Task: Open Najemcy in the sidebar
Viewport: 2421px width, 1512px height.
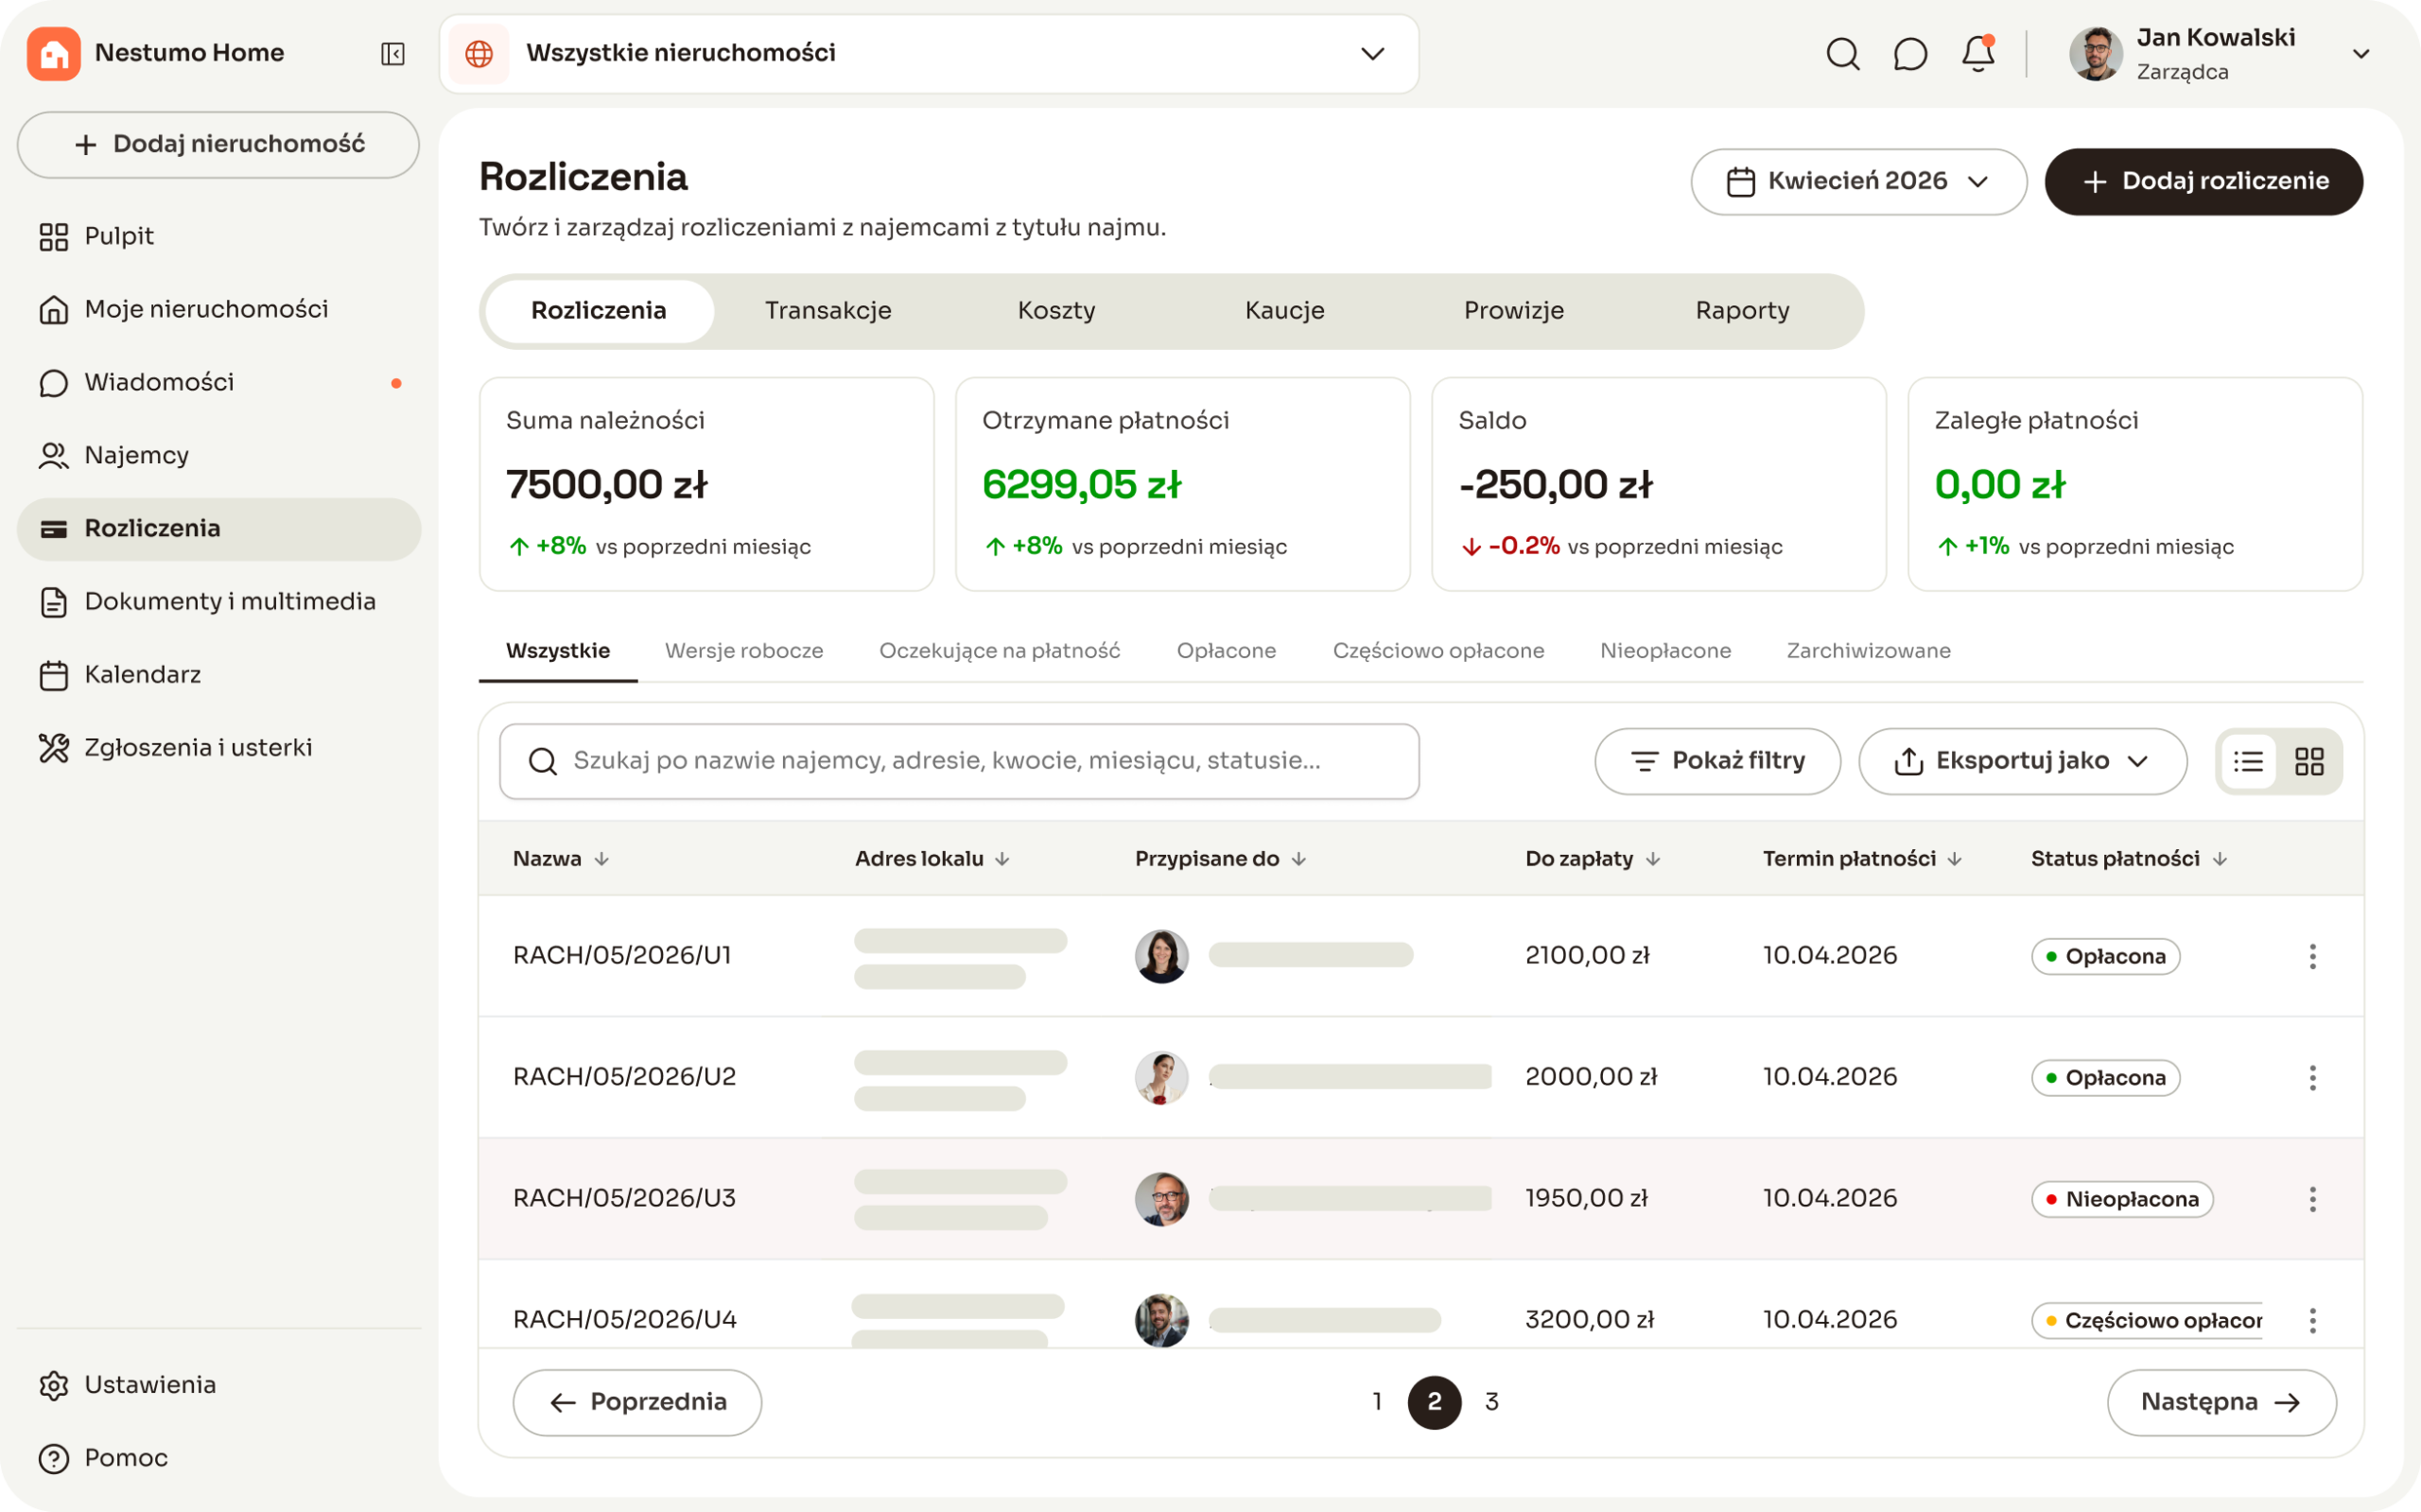Action: pyautogui.click(x=219, y=456)
